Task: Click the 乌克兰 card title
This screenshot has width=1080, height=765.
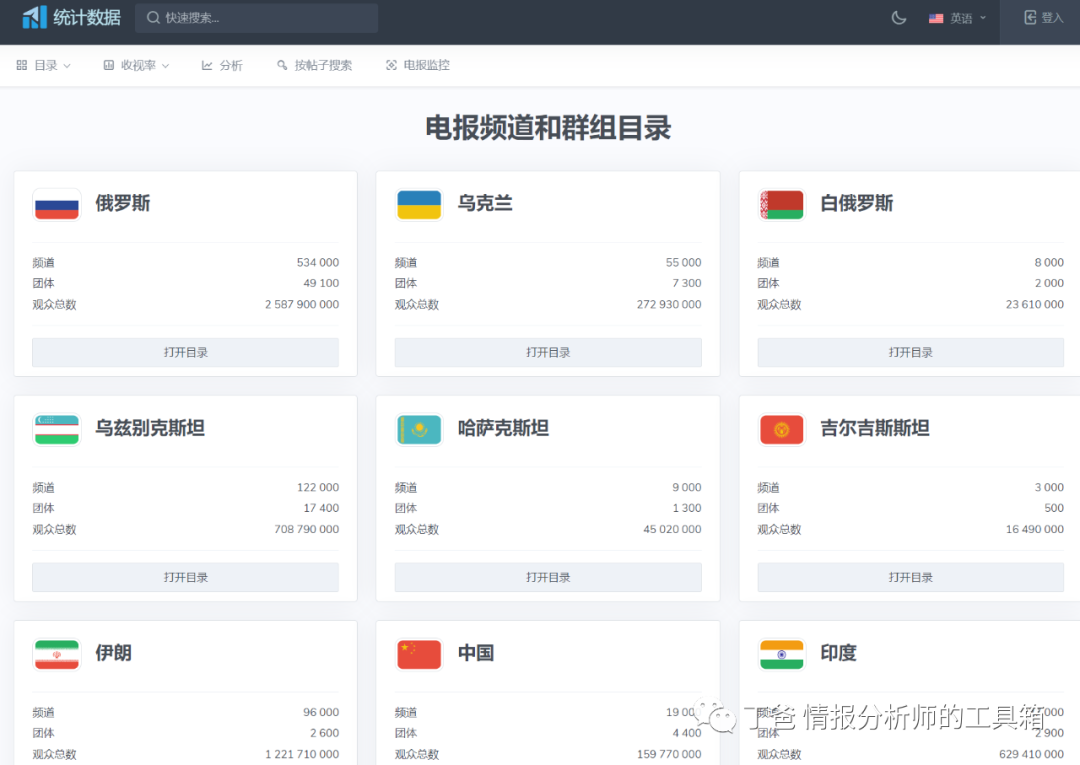Action: [485, 203]
